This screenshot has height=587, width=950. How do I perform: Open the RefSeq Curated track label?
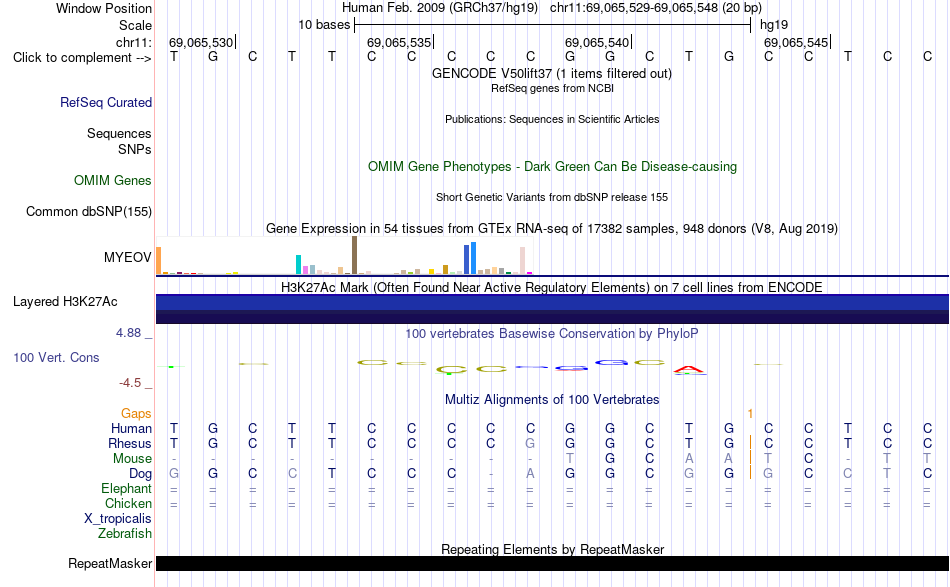pyautogui.click(x=106, y=102)
